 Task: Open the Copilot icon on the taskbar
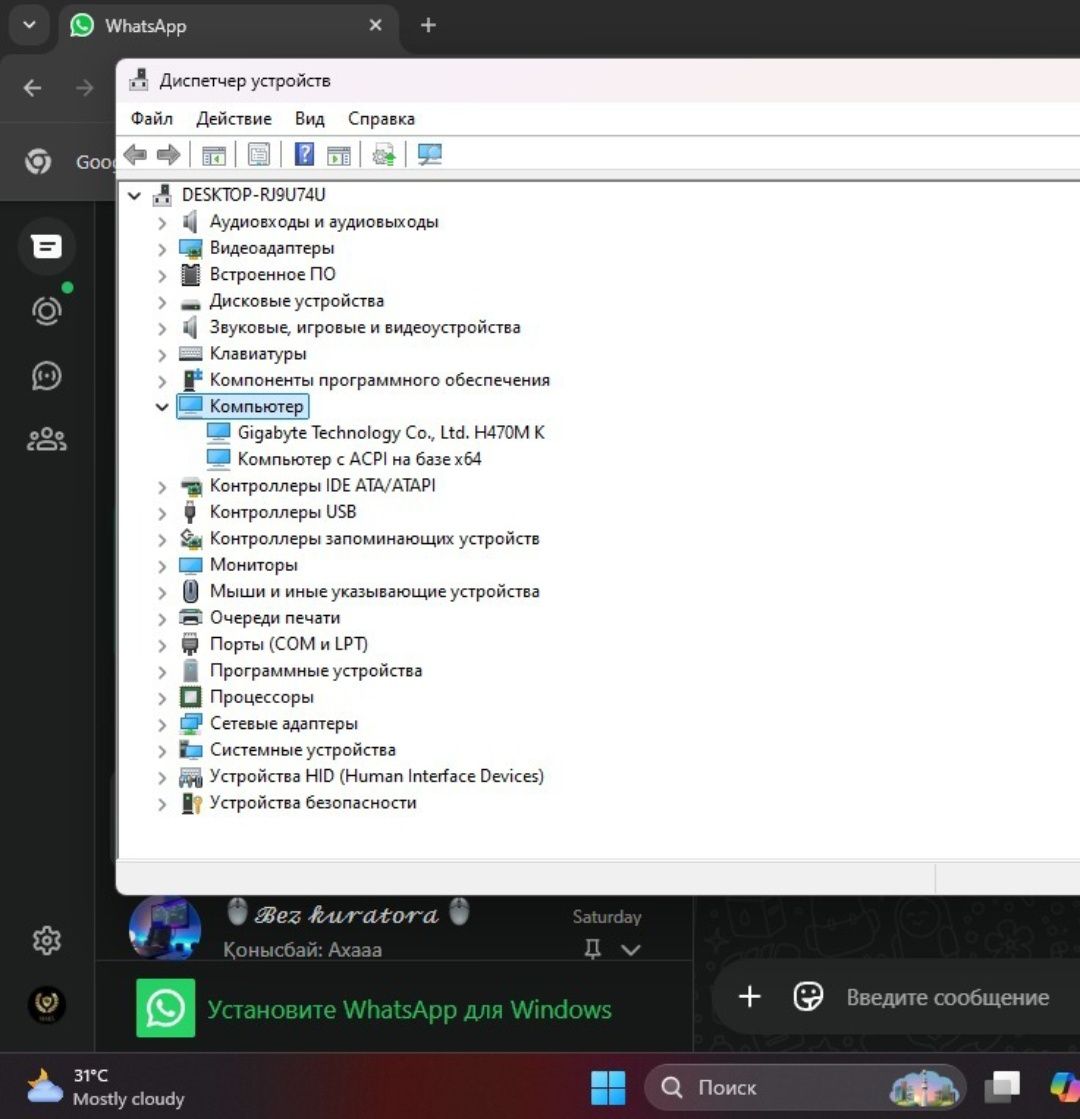(x=1065, y=1087)
